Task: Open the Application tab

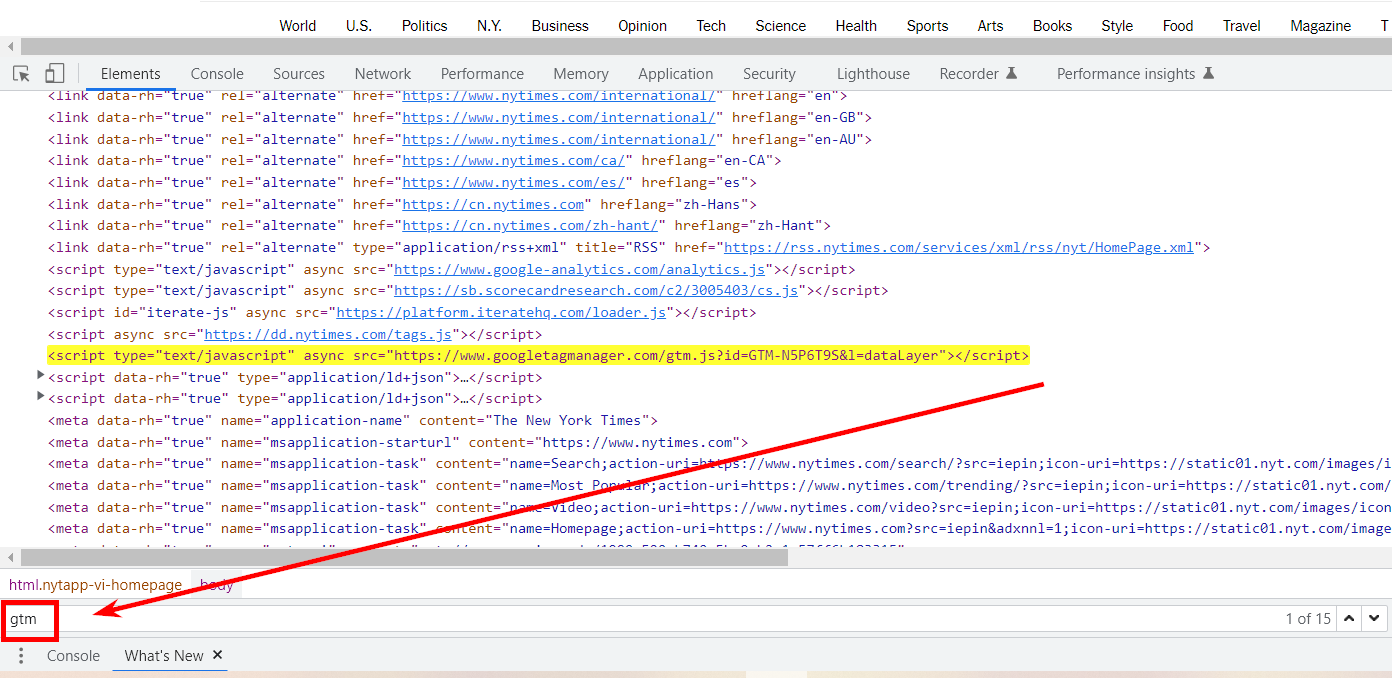Action: coord(676,74)
